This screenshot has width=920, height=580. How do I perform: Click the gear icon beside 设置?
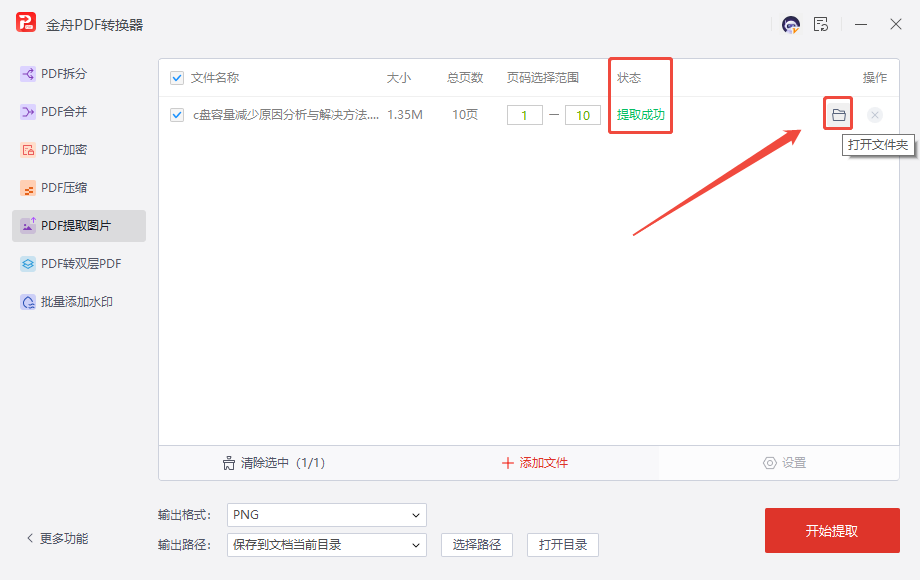(x=769, y=463)
